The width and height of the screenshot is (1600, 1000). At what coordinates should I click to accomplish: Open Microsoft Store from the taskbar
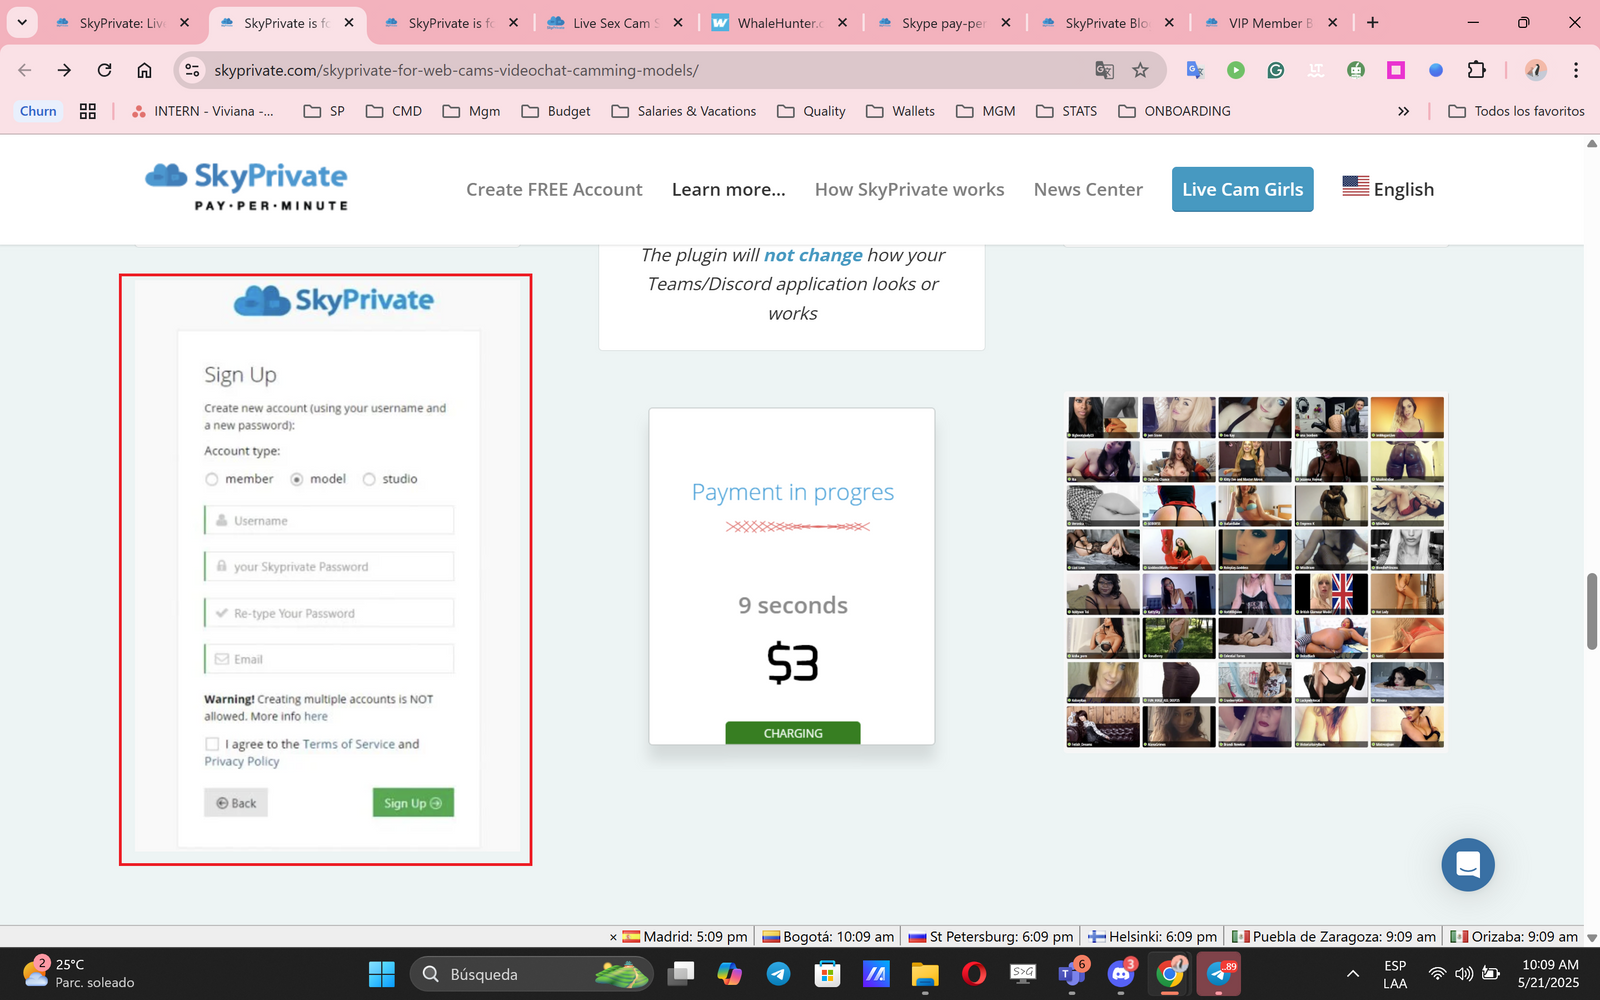pyautogui.click(x=827, y=974)
